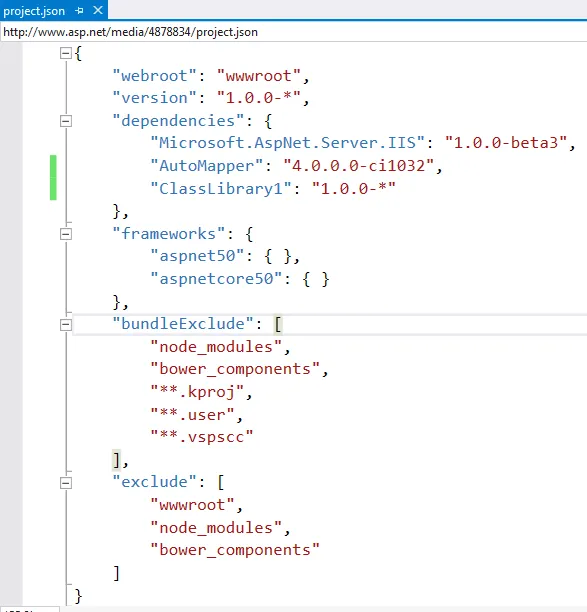Screen dimensions: 587x612
Task: Click the "webroot" key
Action: 155,76
